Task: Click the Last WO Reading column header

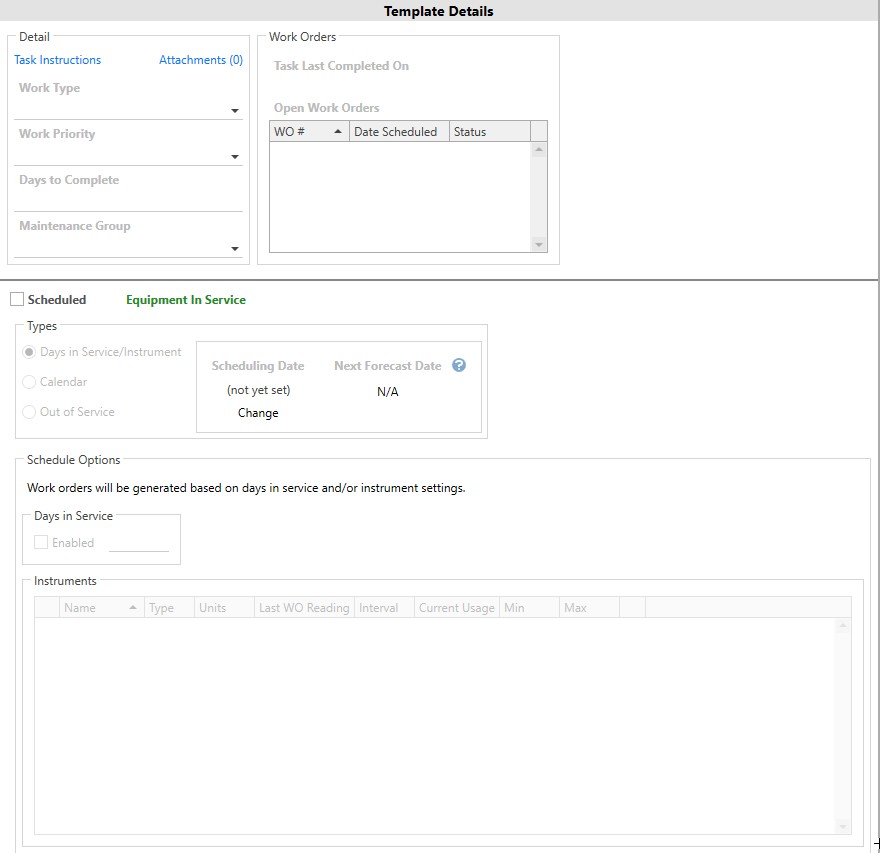Action: pyautogui.click(x=304, y=608)
